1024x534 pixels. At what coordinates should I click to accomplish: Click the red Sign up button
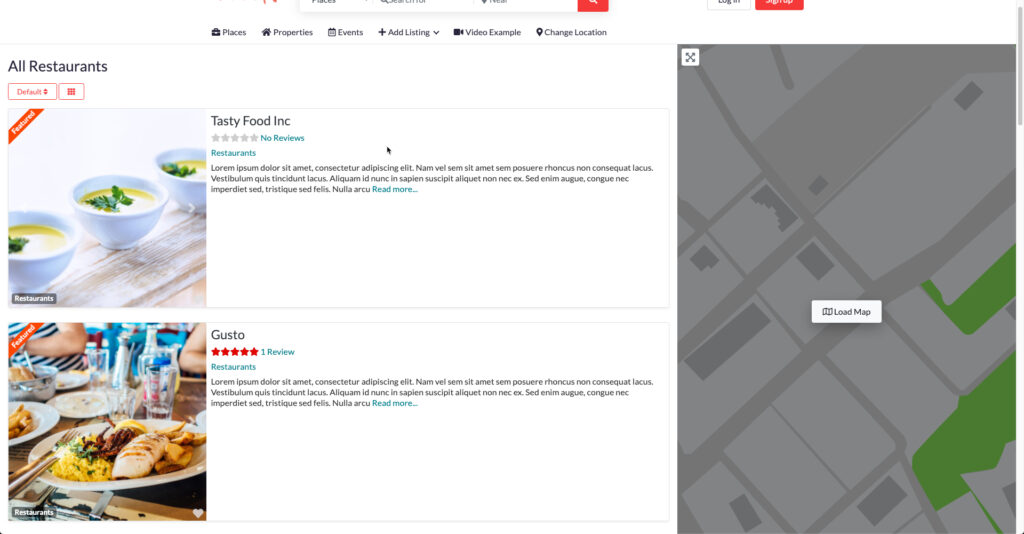click(779, 3)
